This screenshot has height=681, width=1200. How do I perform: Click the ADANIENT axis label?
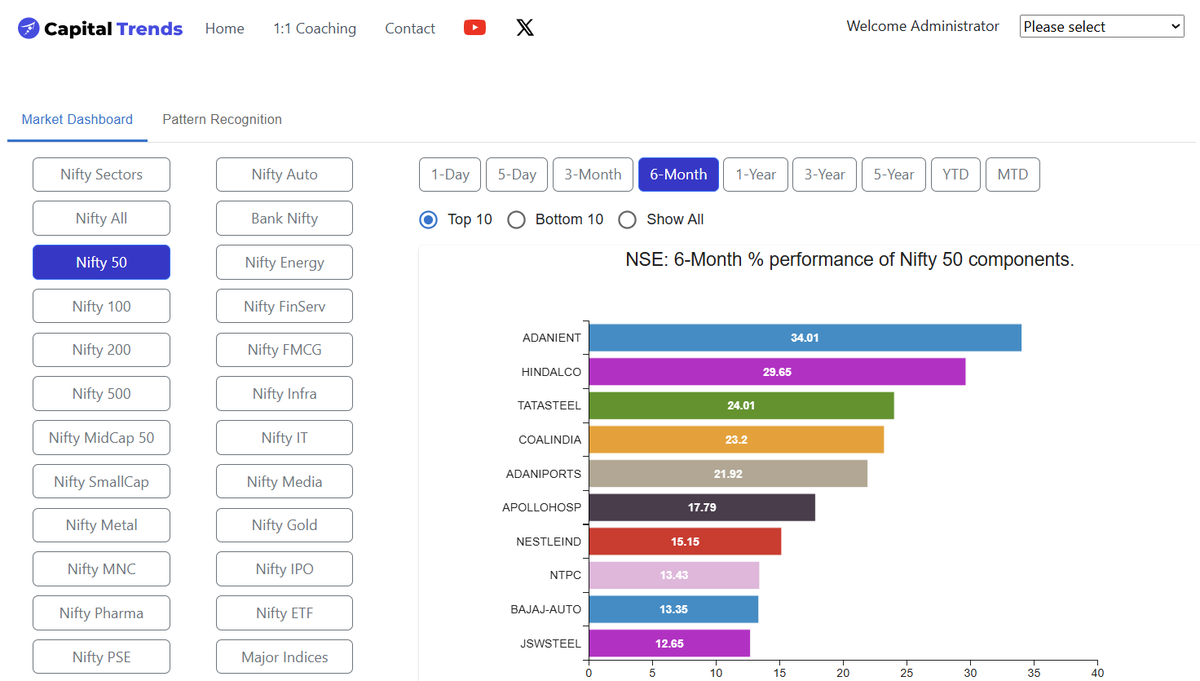(x=552, y=338)
